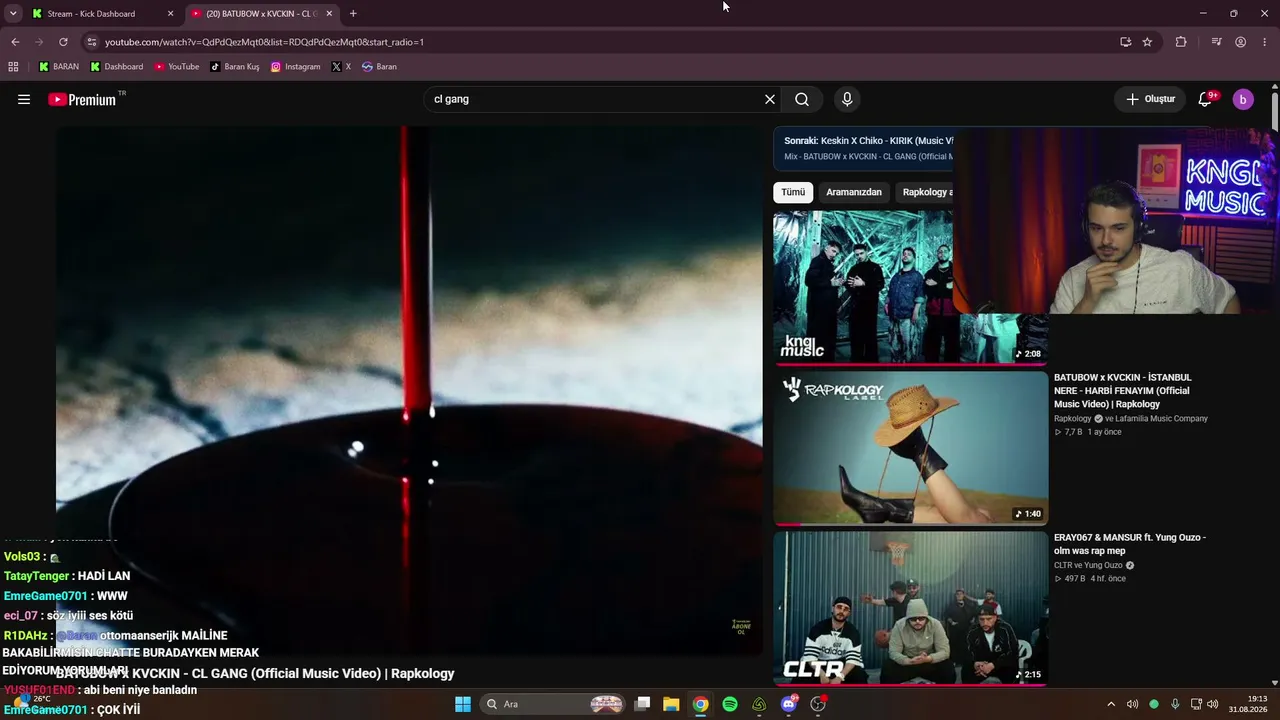Screen dimensions: 1280x720
Task: Select the Tümü filter chip
Action: pos(793,192)
